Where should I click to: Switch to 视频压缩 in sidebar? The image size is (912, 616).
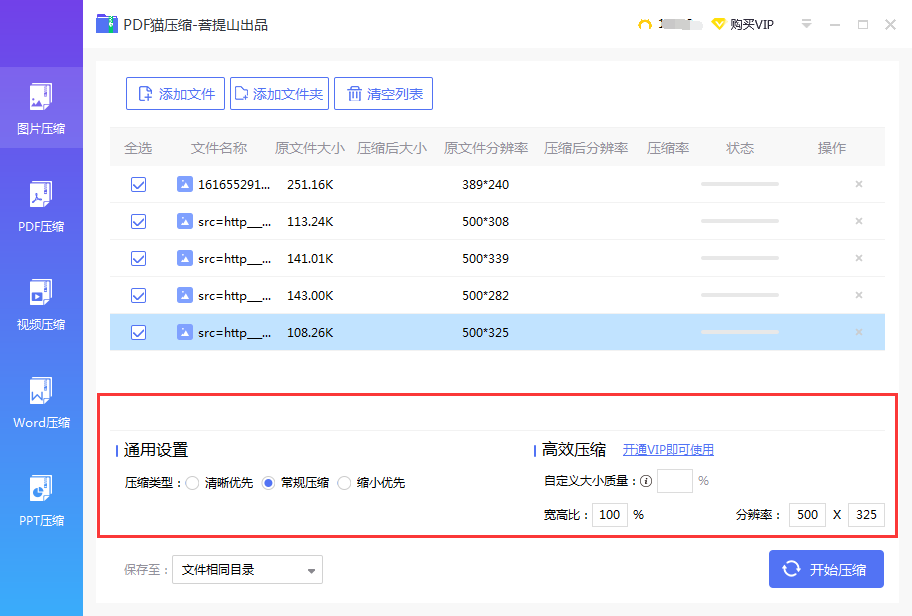click(x=41, y=304)
